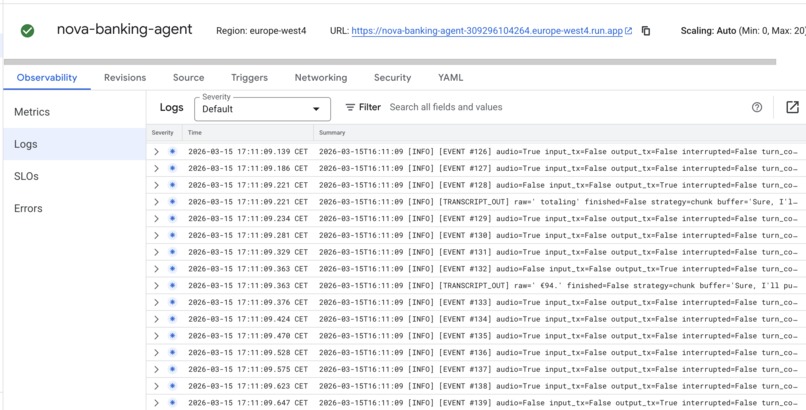806x410 pixels.
Task: Select SLOs in the side panel
Action: click(x=75, y=176)
